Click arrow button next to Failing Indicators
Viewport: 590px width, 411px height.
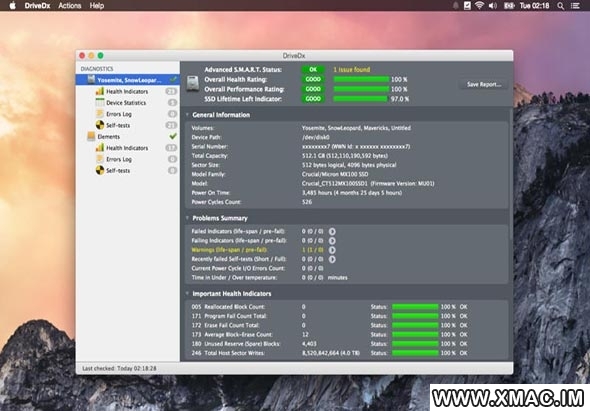pos(332,241)
